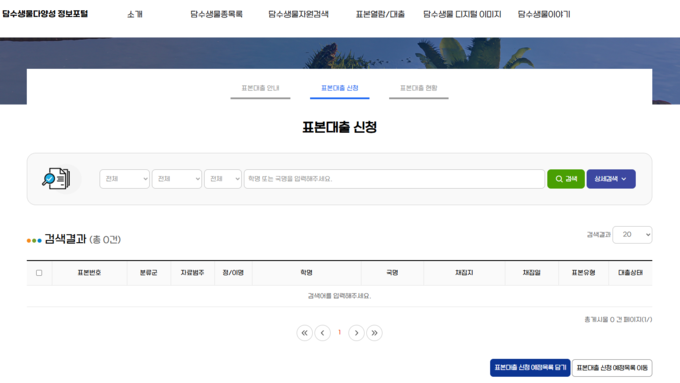The width and height of the screenshot is (680, 383).
Task: Click the 표본번호 column header
Action: point(89,273)
